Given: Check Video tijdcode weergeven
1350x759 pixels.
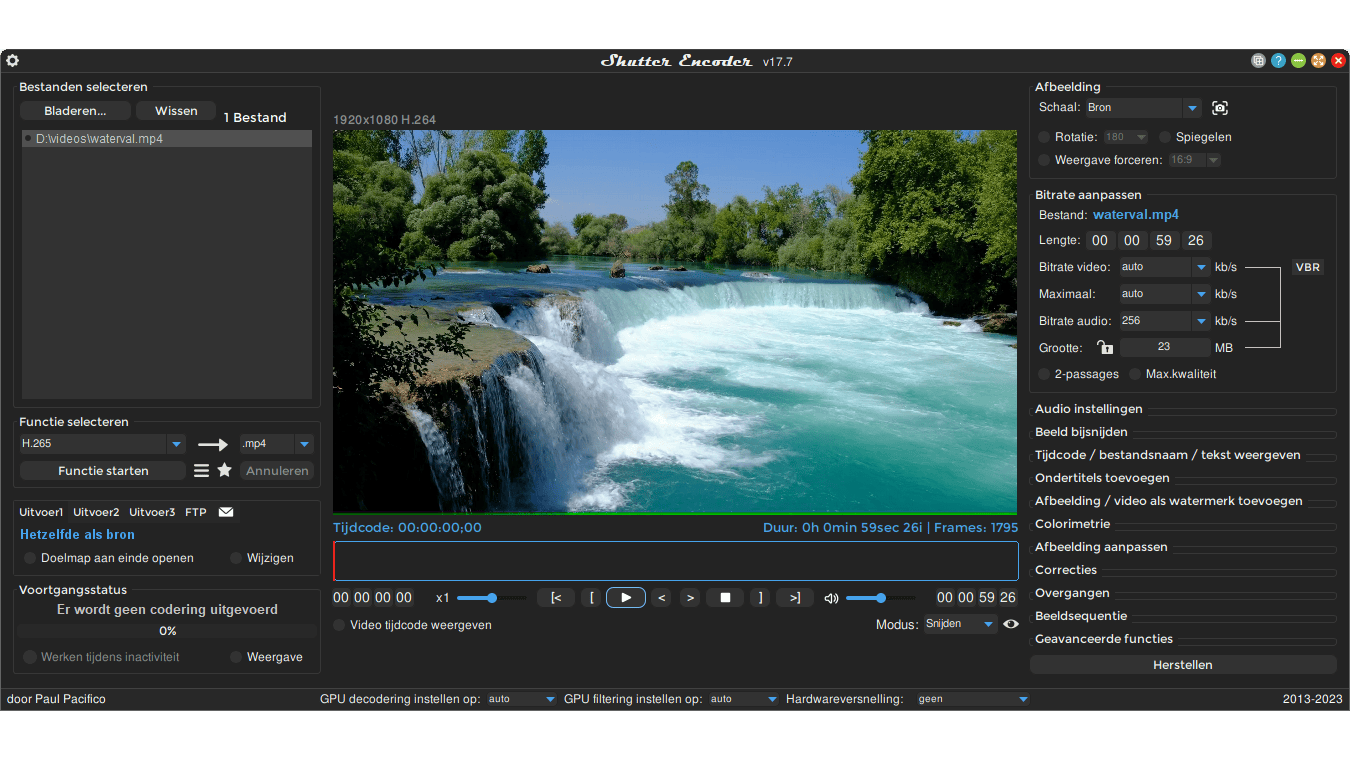Looking at the screenshot, I should pyautogui.click(x=341, y=625).
